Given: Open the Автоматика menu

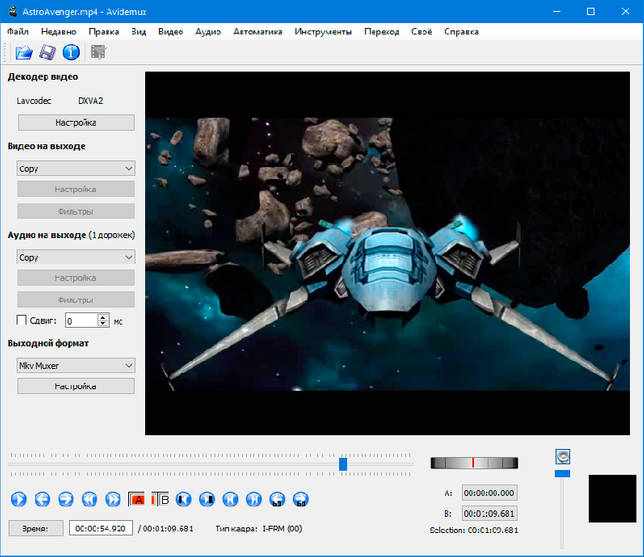Looking at the screenshot, I should 258,32.
